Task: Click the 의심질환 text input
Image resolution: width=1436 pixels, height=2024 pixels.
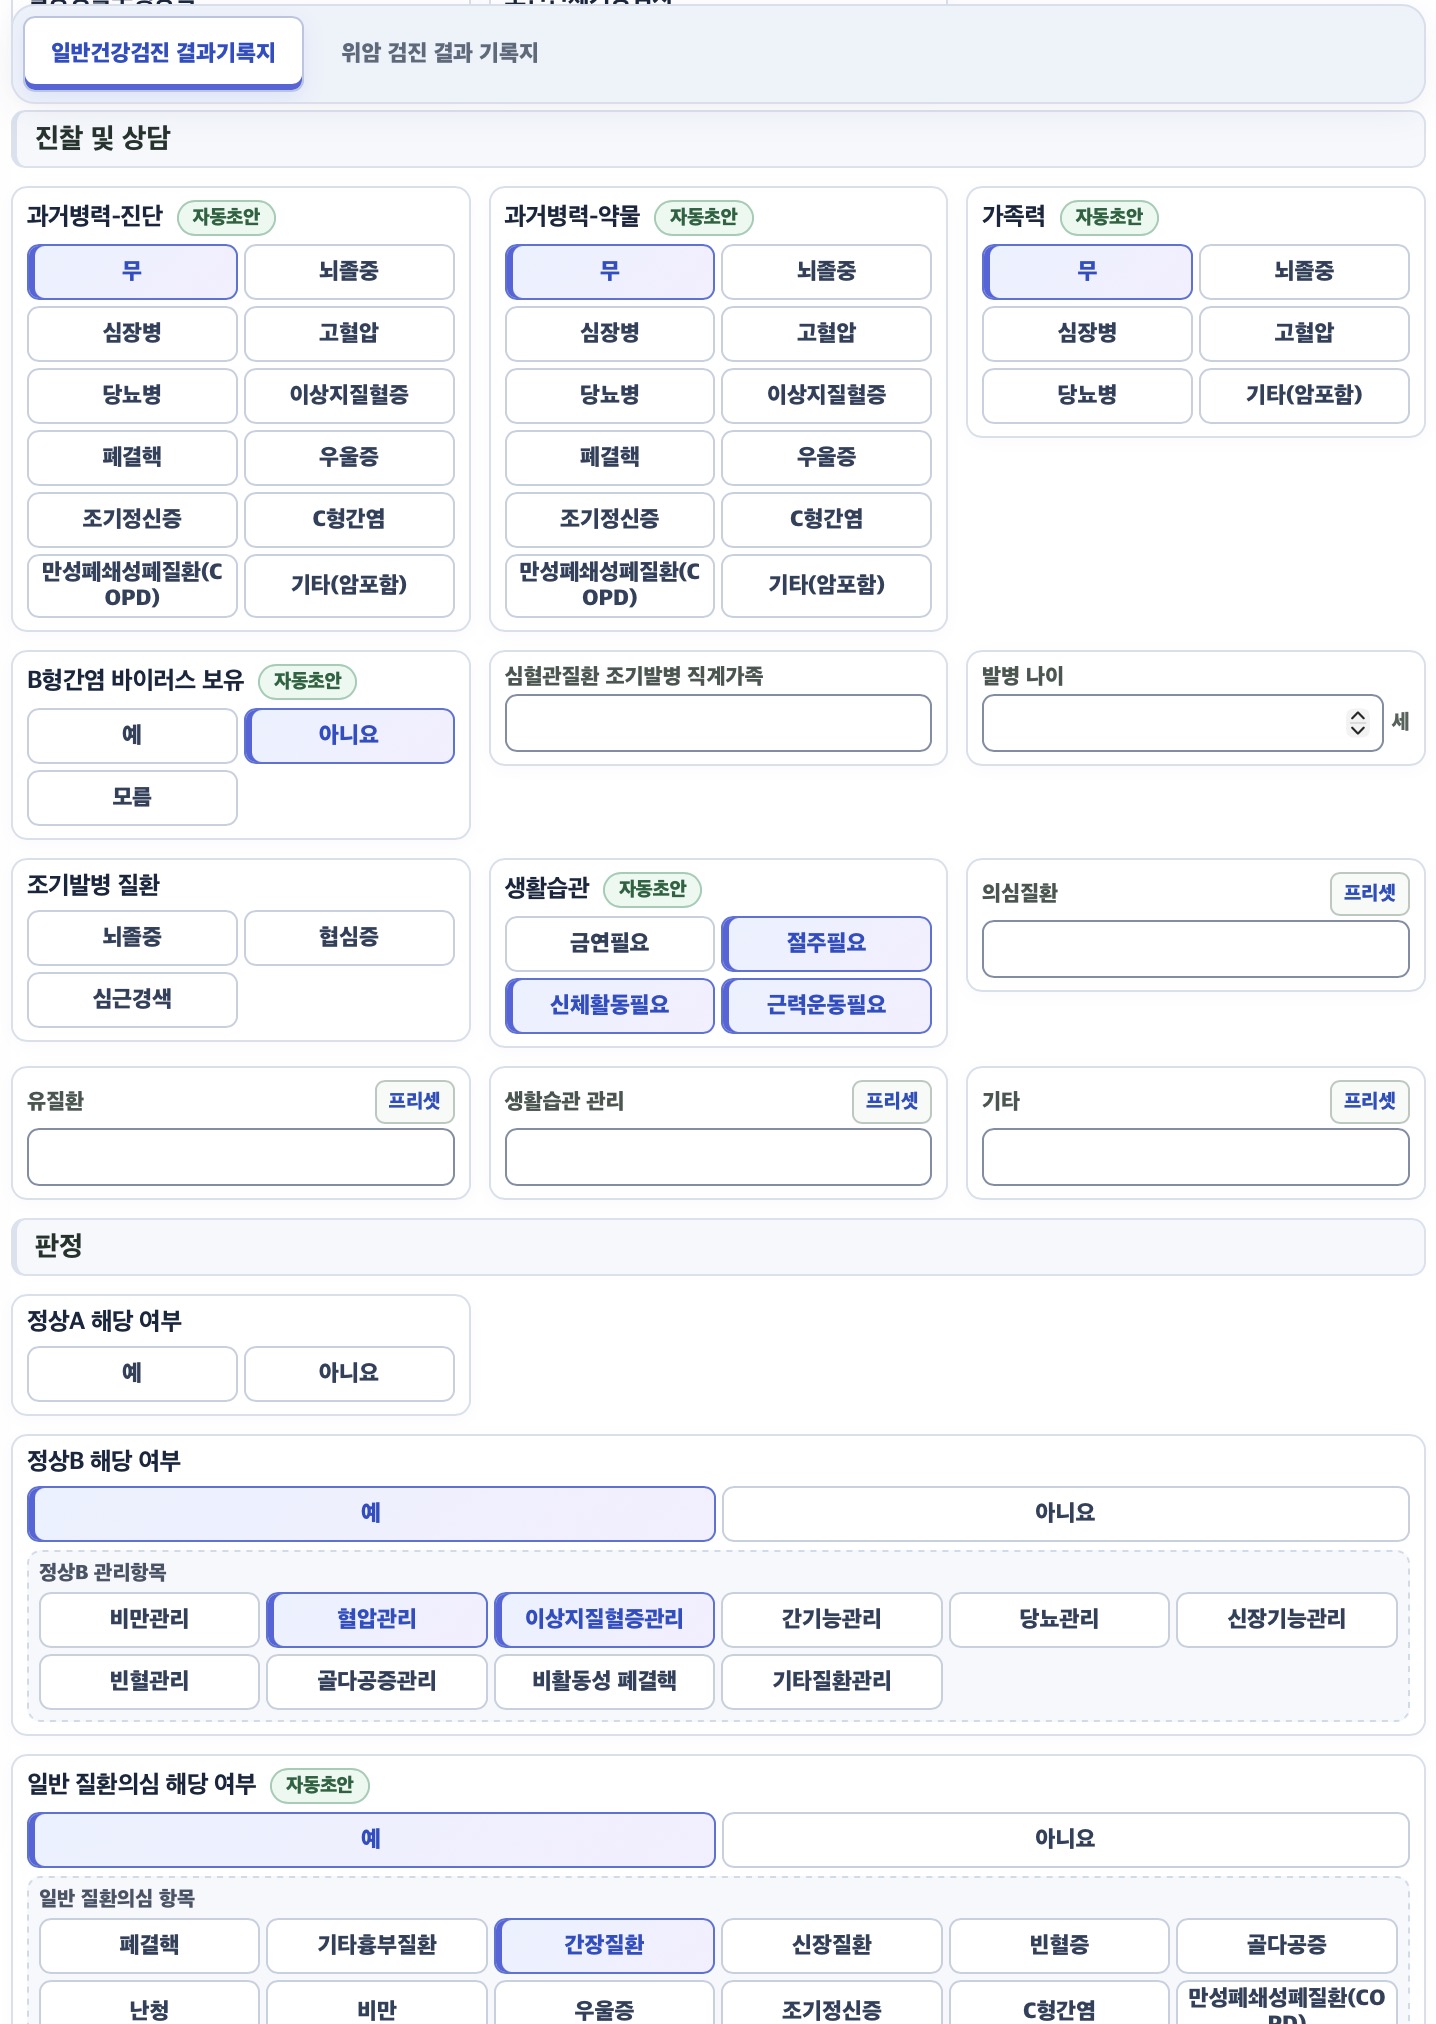Action: pyautogui.click(x=1196, y=949)
